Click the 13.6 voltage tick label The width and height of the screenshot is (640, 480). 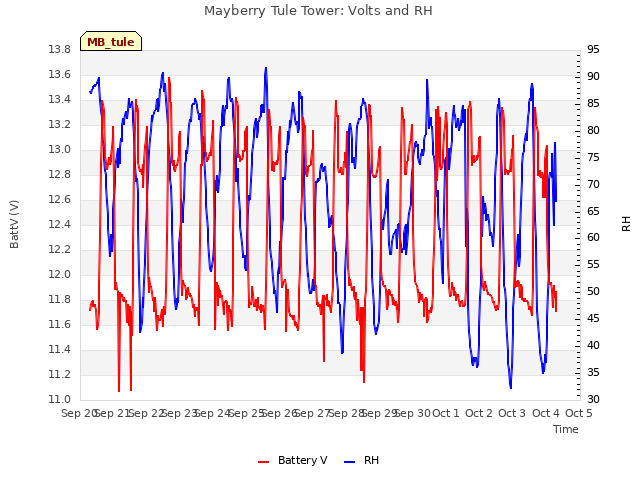[60, 74]
